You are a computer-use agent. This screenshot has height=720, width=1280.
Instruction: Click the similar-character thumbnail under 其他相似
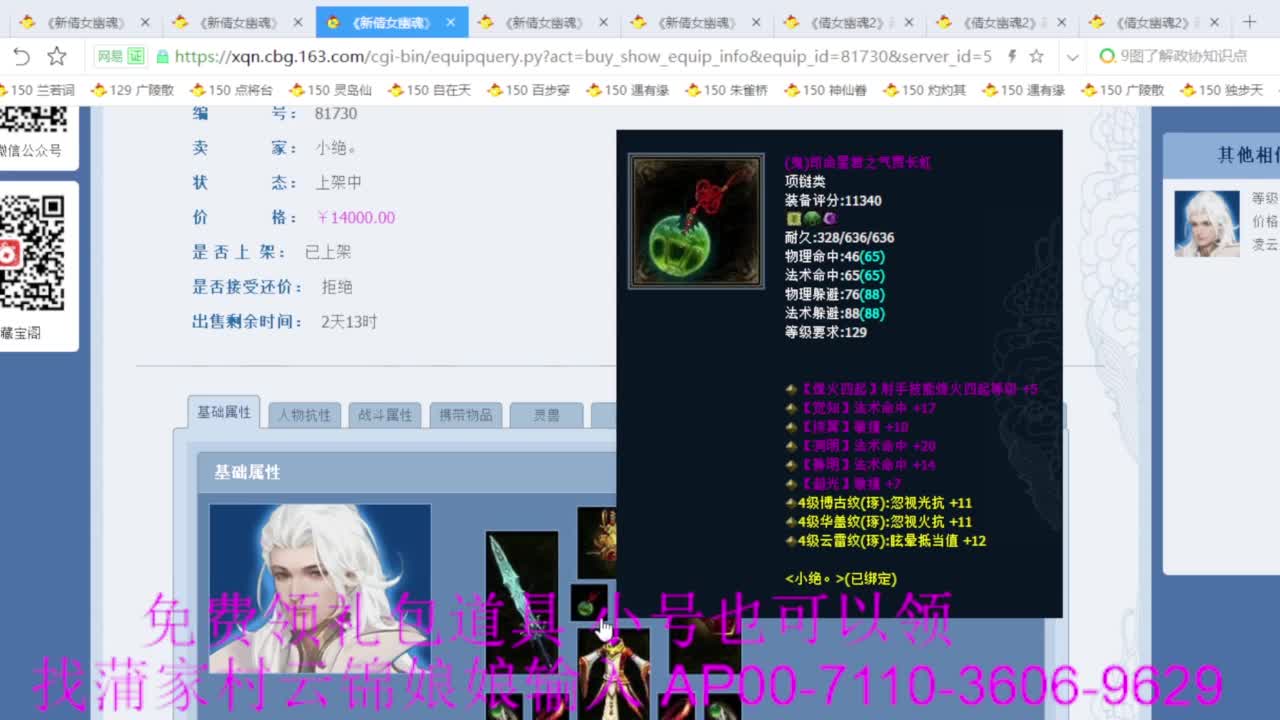pyautogui.click(x=1206, y=223)
